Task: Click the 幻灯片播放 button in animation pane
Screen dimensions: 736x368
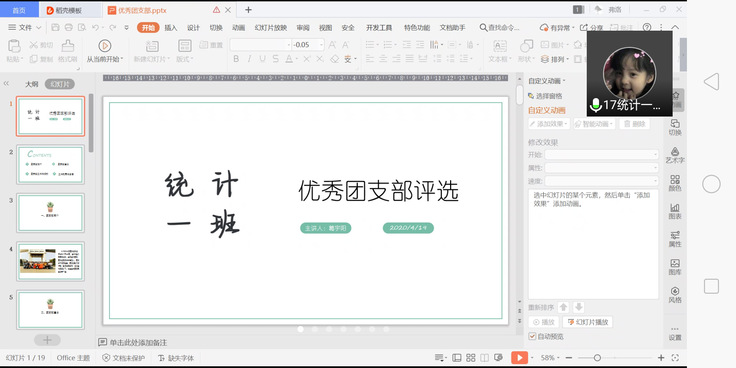Action: (x=588, y=322)
